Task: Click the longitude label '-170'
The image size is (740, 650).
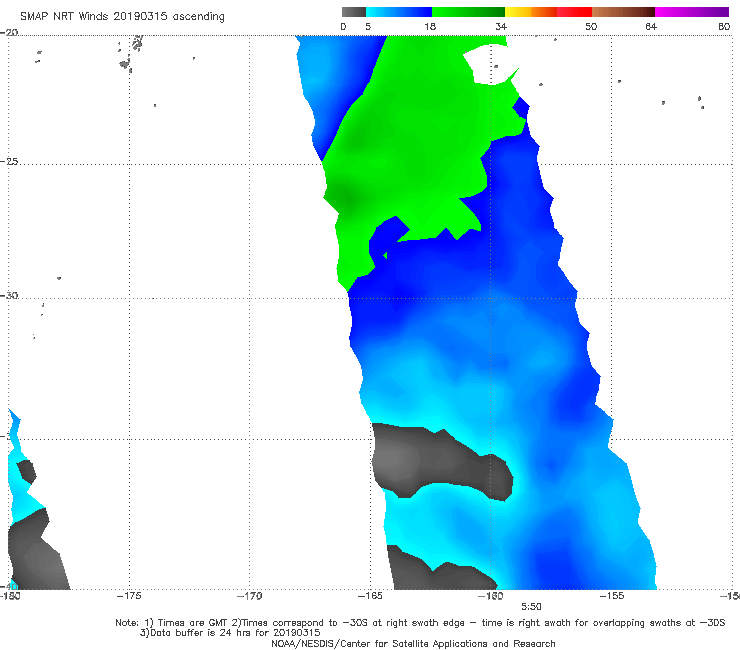Action: pyautogui.click(x=249, y=596)
